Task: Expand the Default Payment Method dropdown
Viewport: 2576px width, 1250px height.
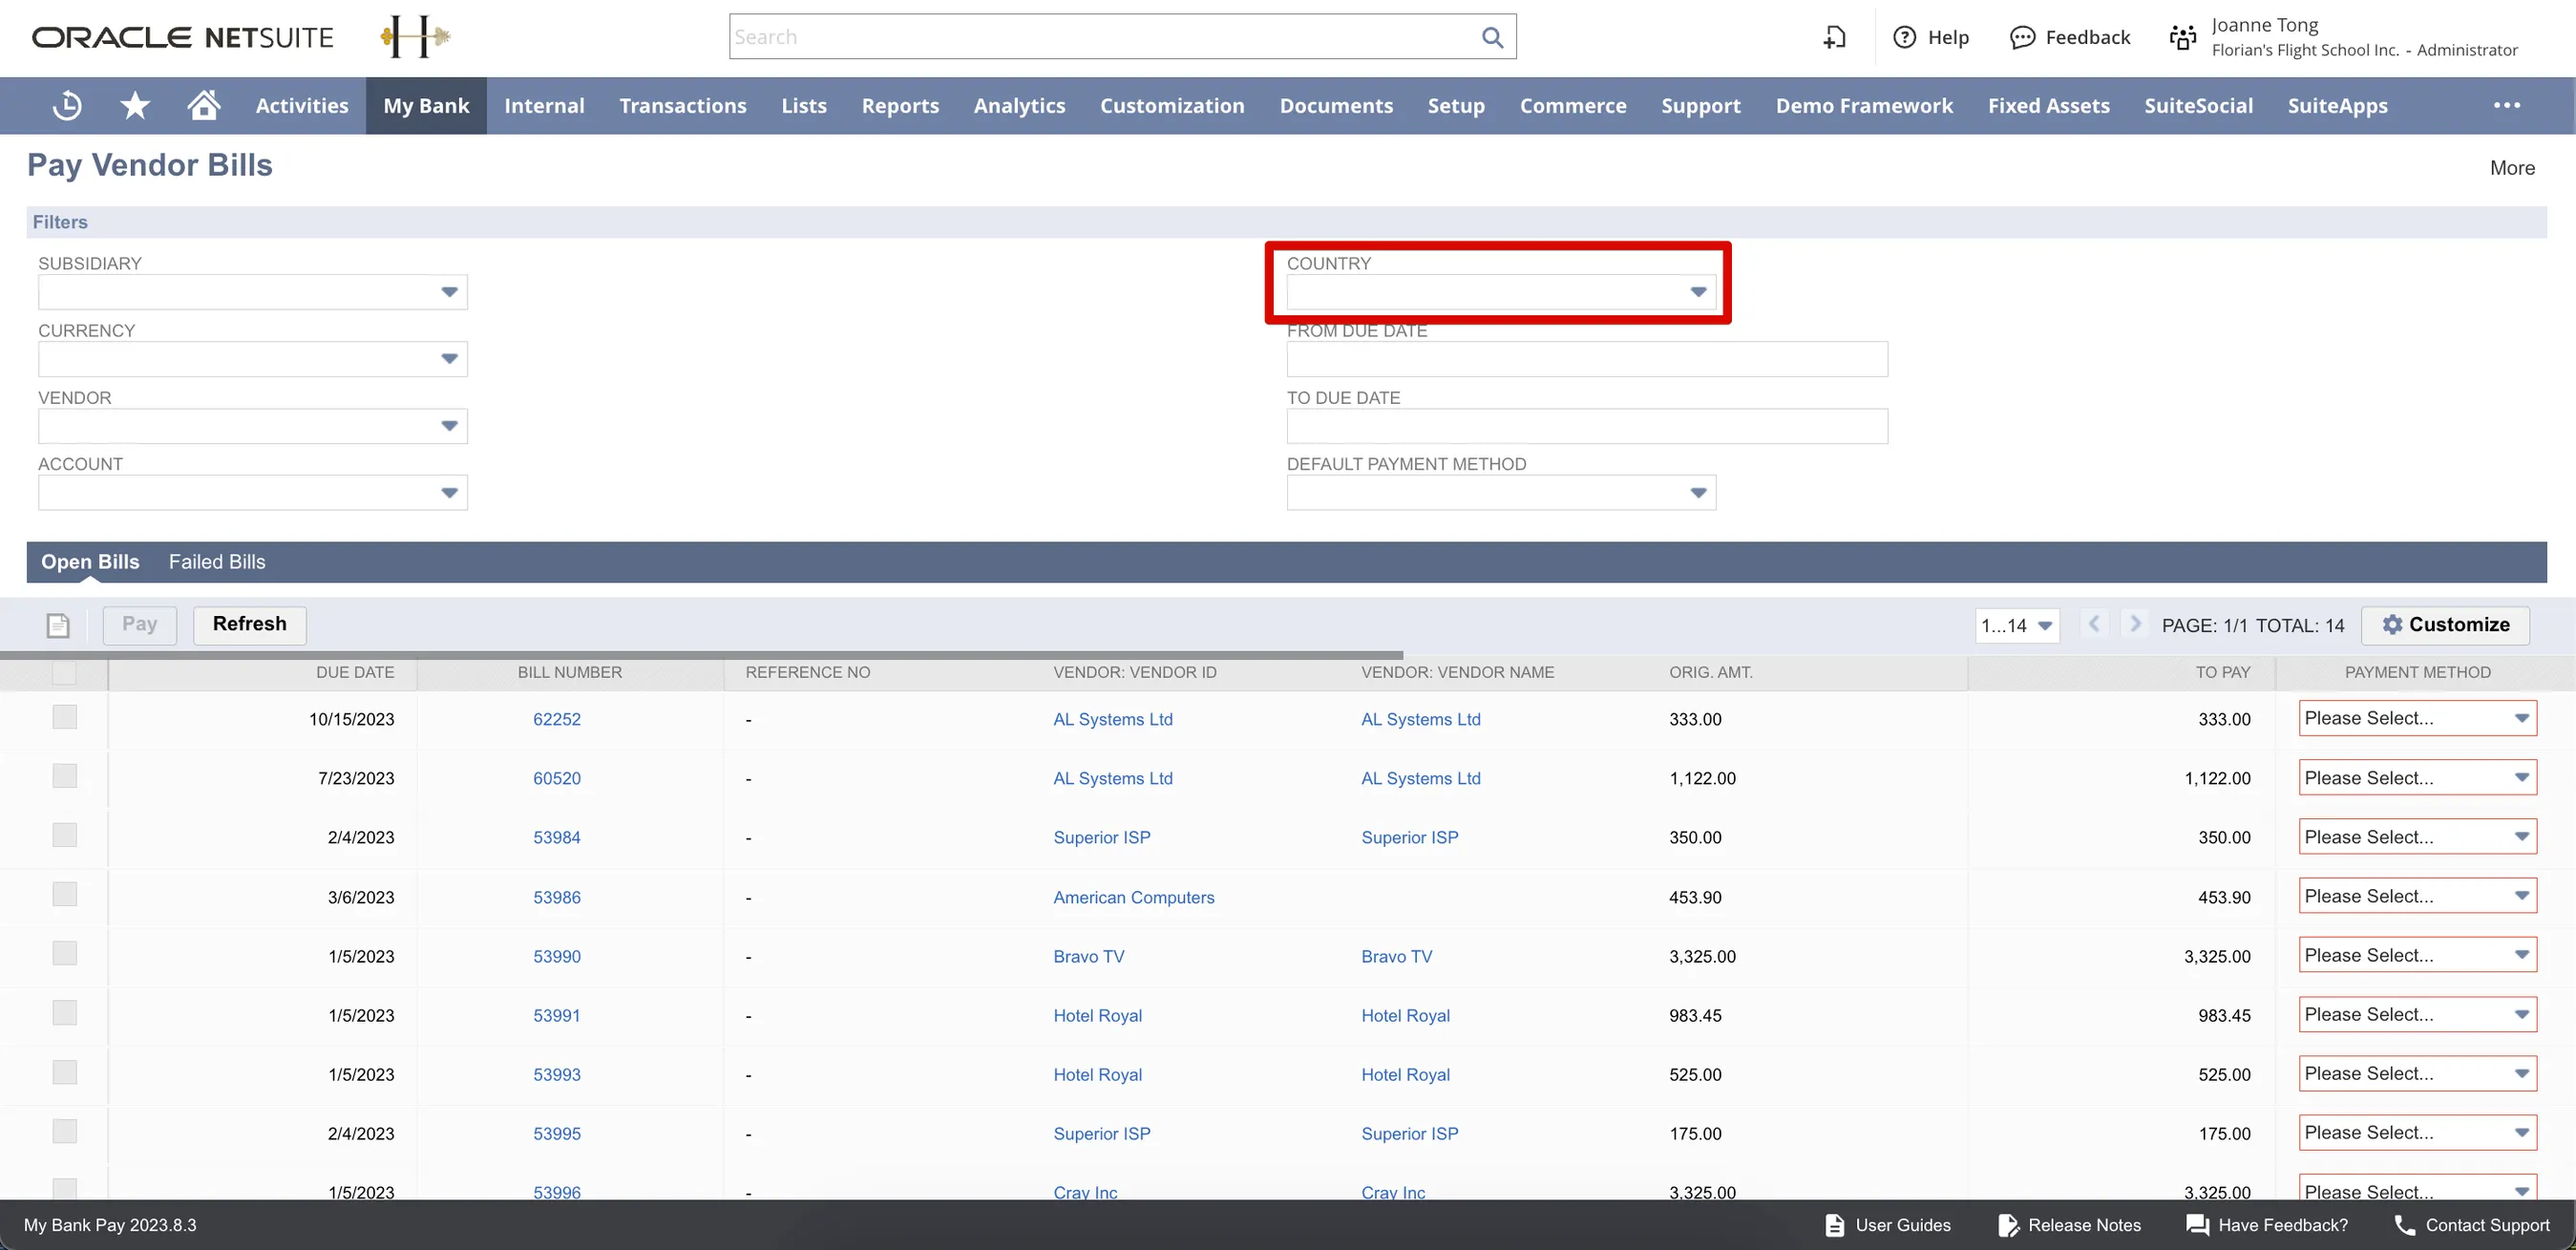Action: [1698, 493]
